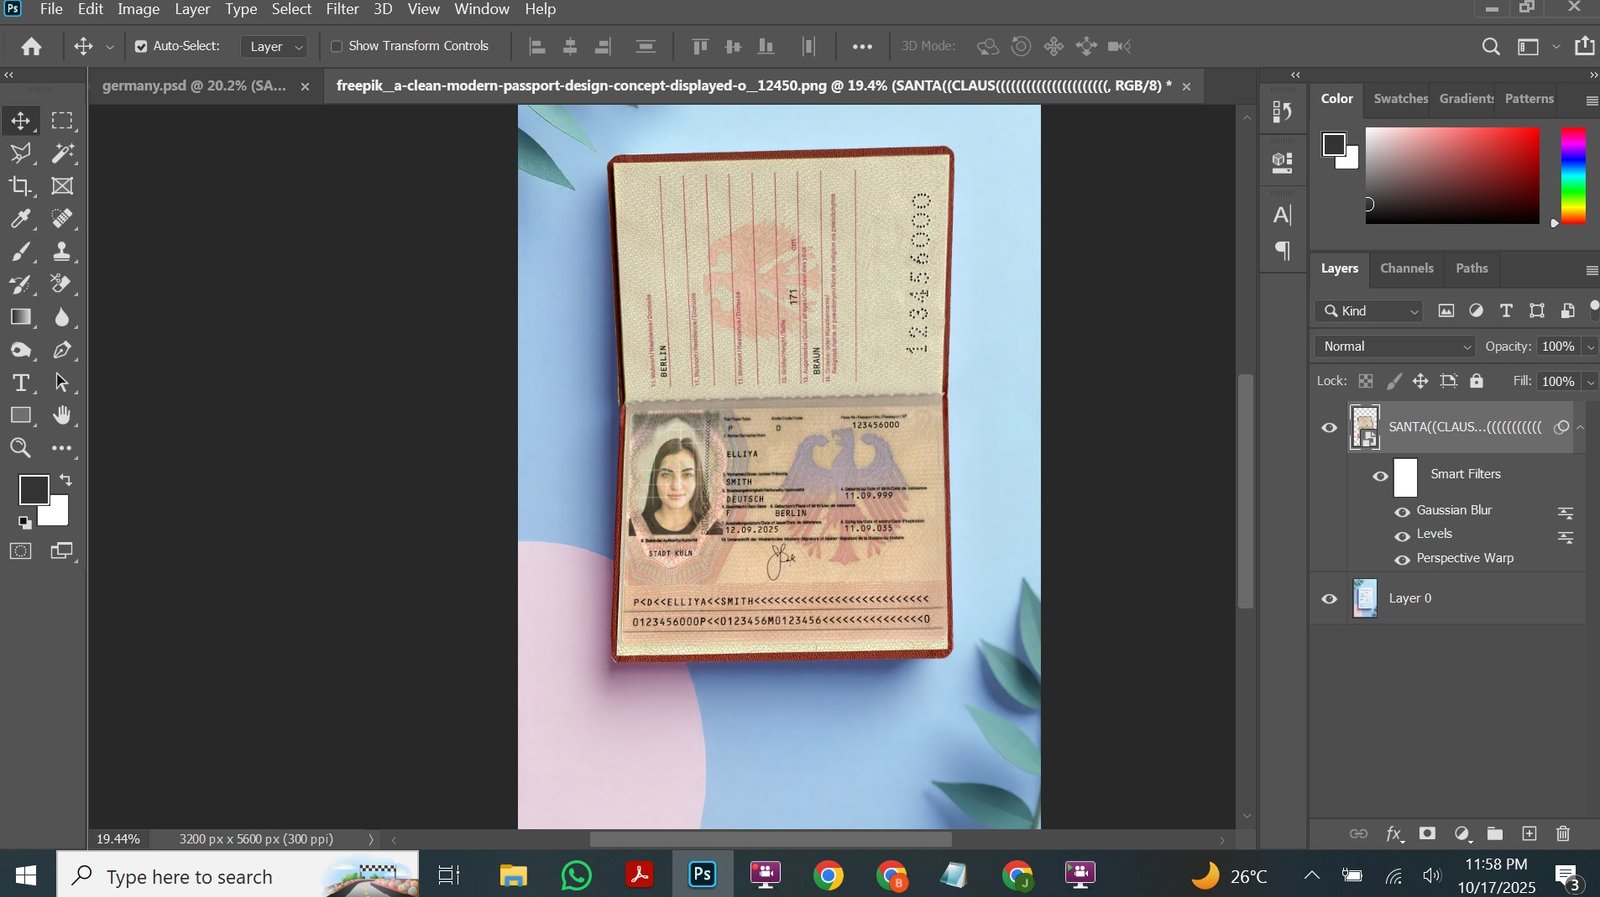Click the Create new layer icon

(1529, 834)
